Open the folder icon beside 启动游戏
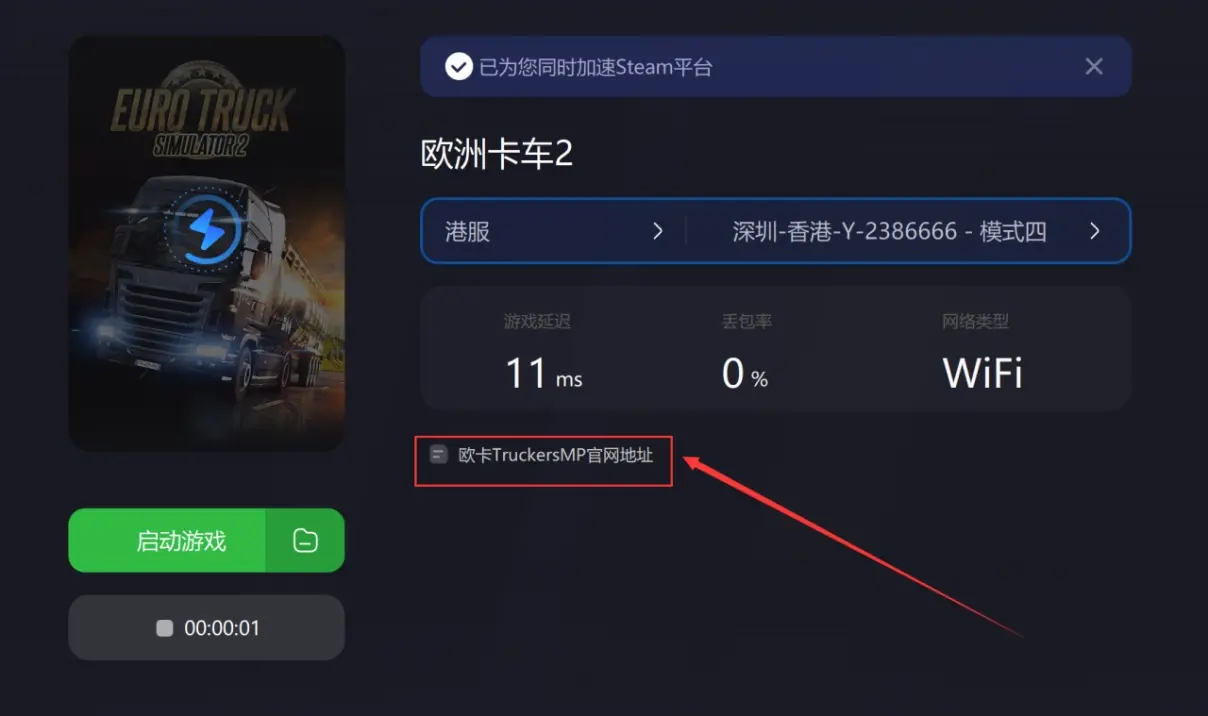The image size is (1208, 716). (x=305, y=541)
